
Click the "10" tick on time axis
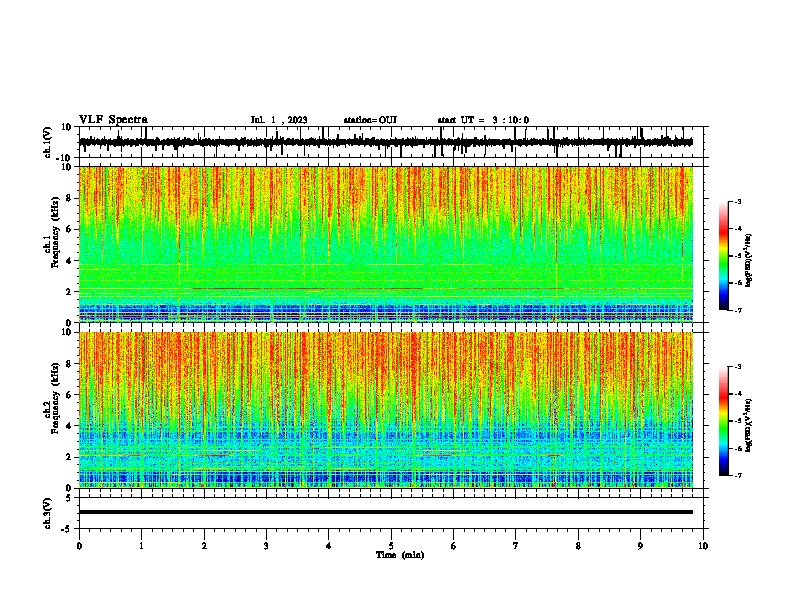pos(703,546)
